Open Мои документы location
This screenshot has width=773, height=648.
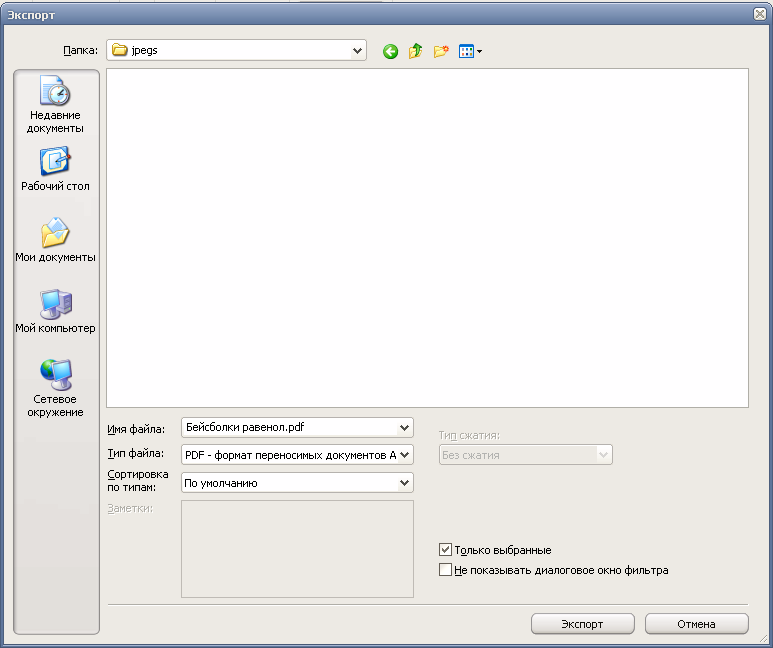[55, 240]
